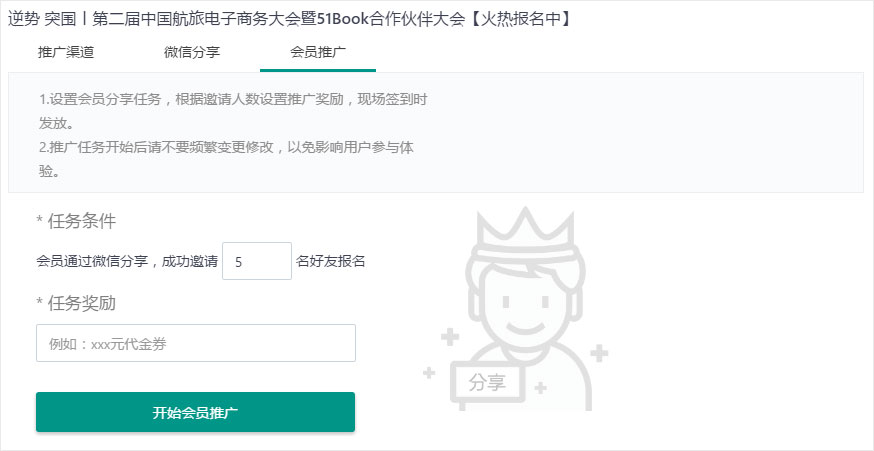Click the 任务条件 section label
874x451 pixels.
(x=76, y=221)
